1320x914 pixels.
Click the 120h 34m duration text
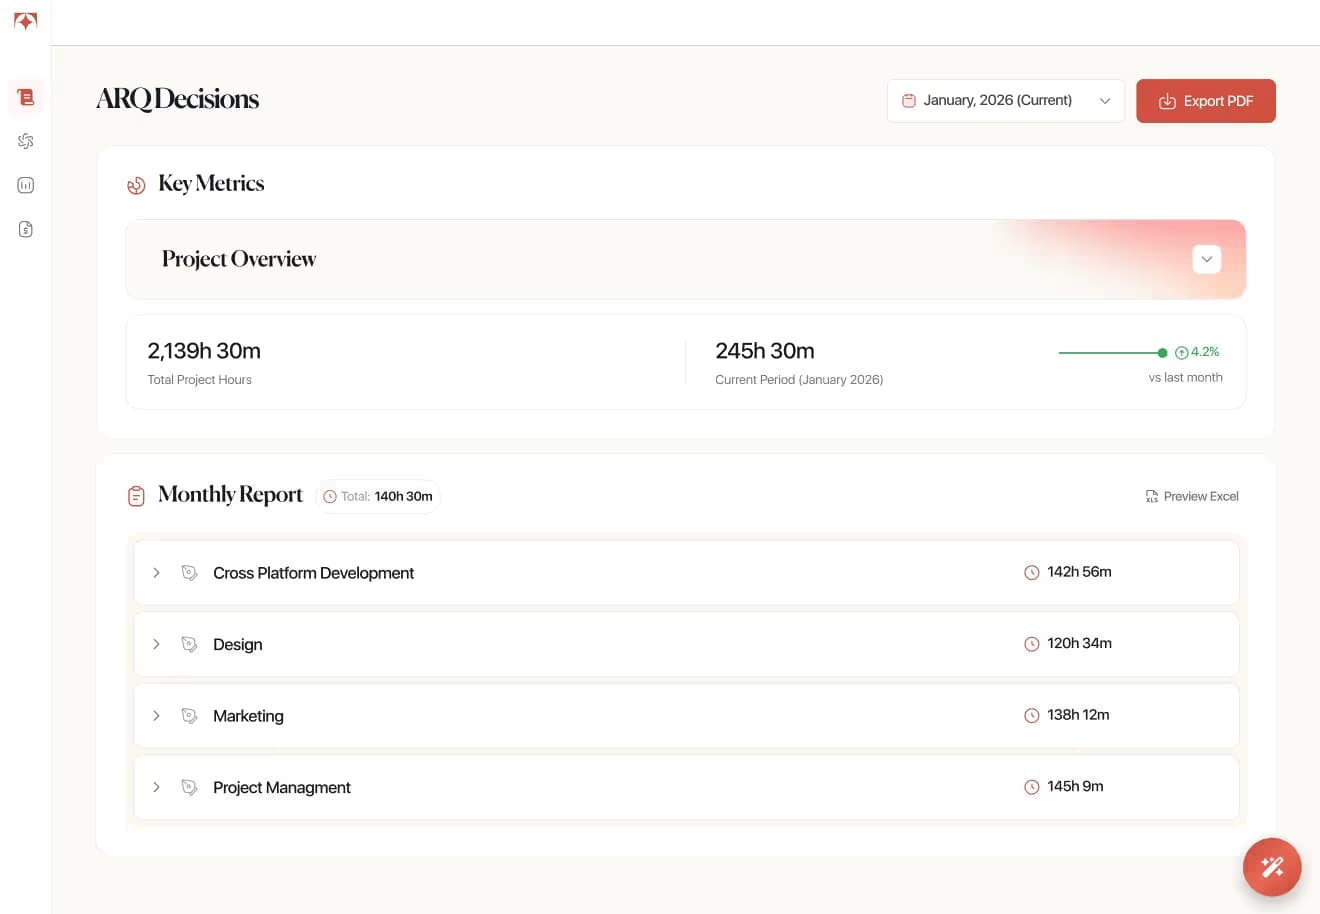click(x=1079, y=643)
